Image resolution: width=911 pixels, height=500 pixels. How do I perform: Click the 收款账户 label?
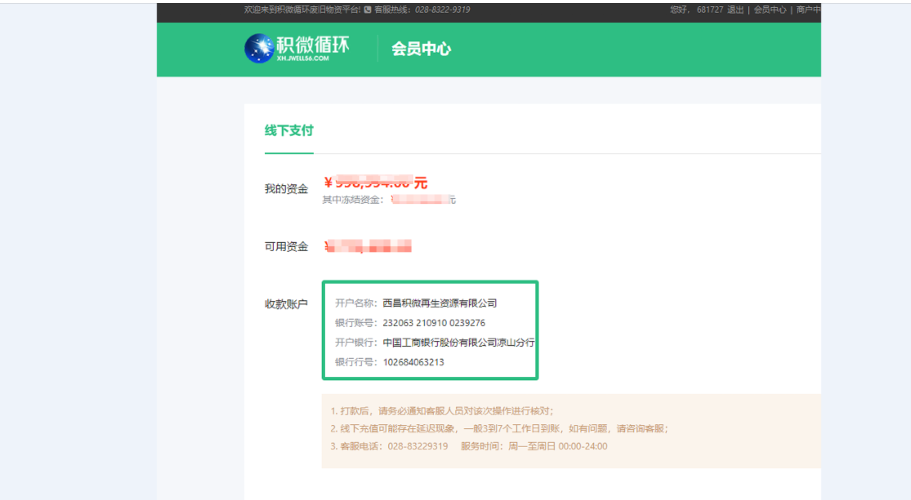click(286, 304)
